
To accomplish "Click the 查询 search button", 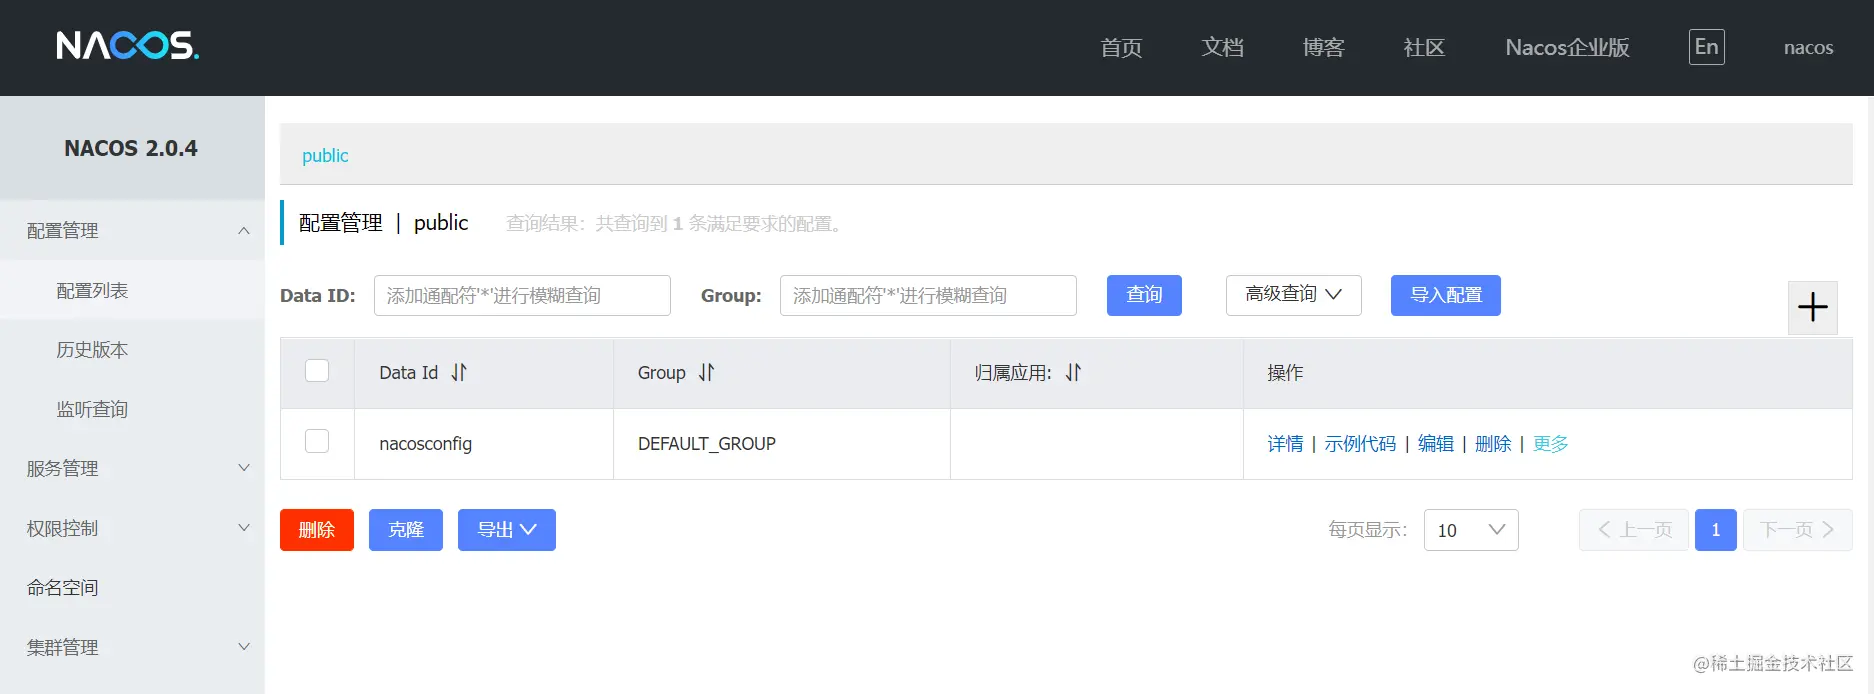I will pos(1144,295).
